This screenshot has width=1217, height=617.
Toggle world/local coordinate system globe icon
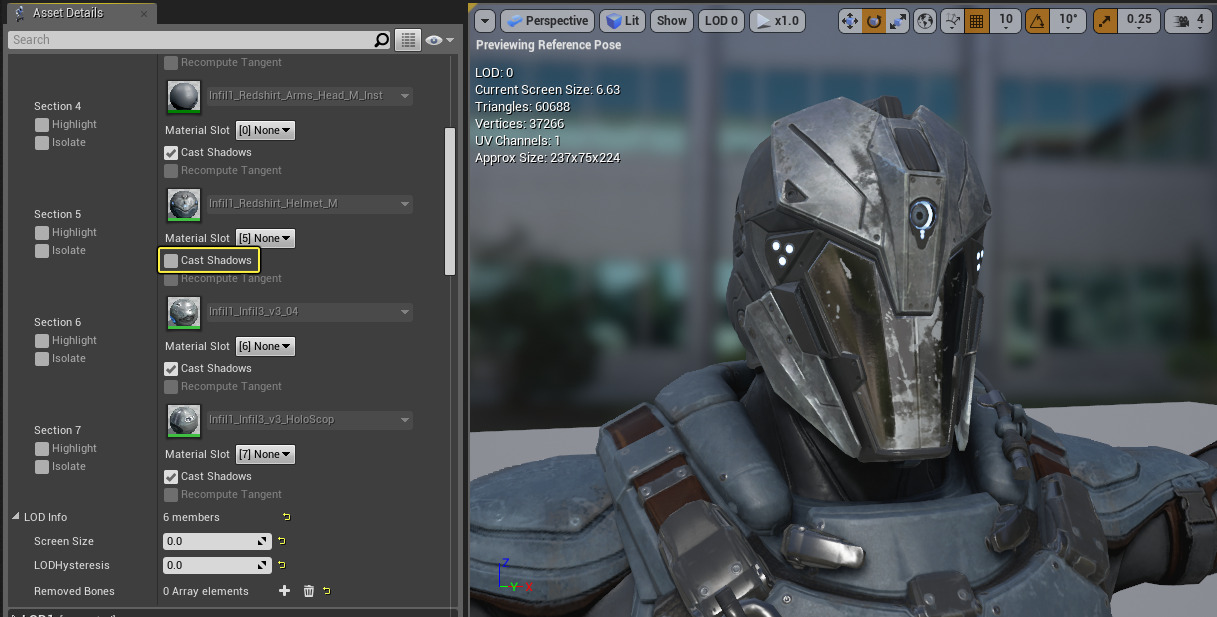click(926, 20)
